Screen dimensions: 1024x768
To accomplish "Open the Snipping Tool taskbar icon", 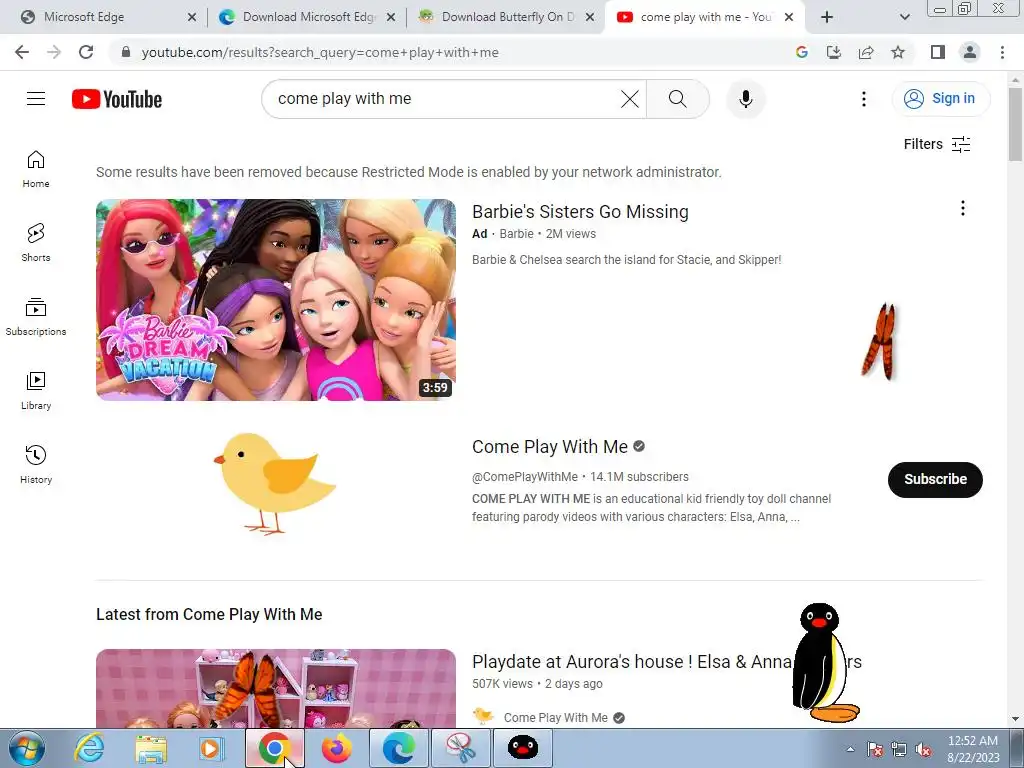I will 461,748.
